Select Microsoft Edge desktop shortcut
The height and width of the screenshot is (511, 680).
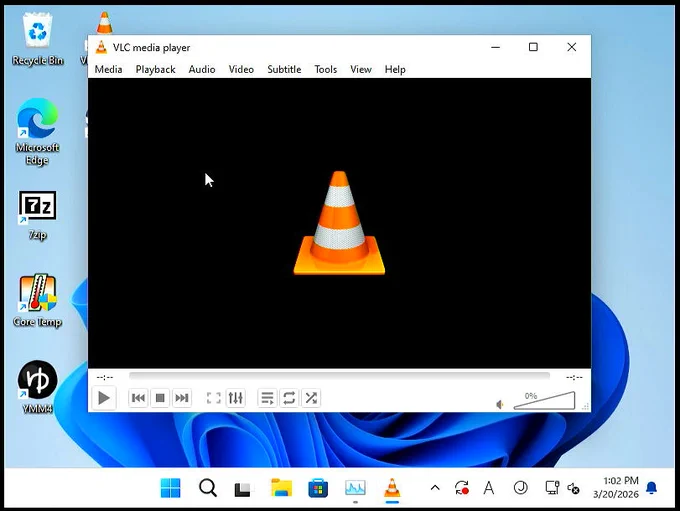pos(37,131)
